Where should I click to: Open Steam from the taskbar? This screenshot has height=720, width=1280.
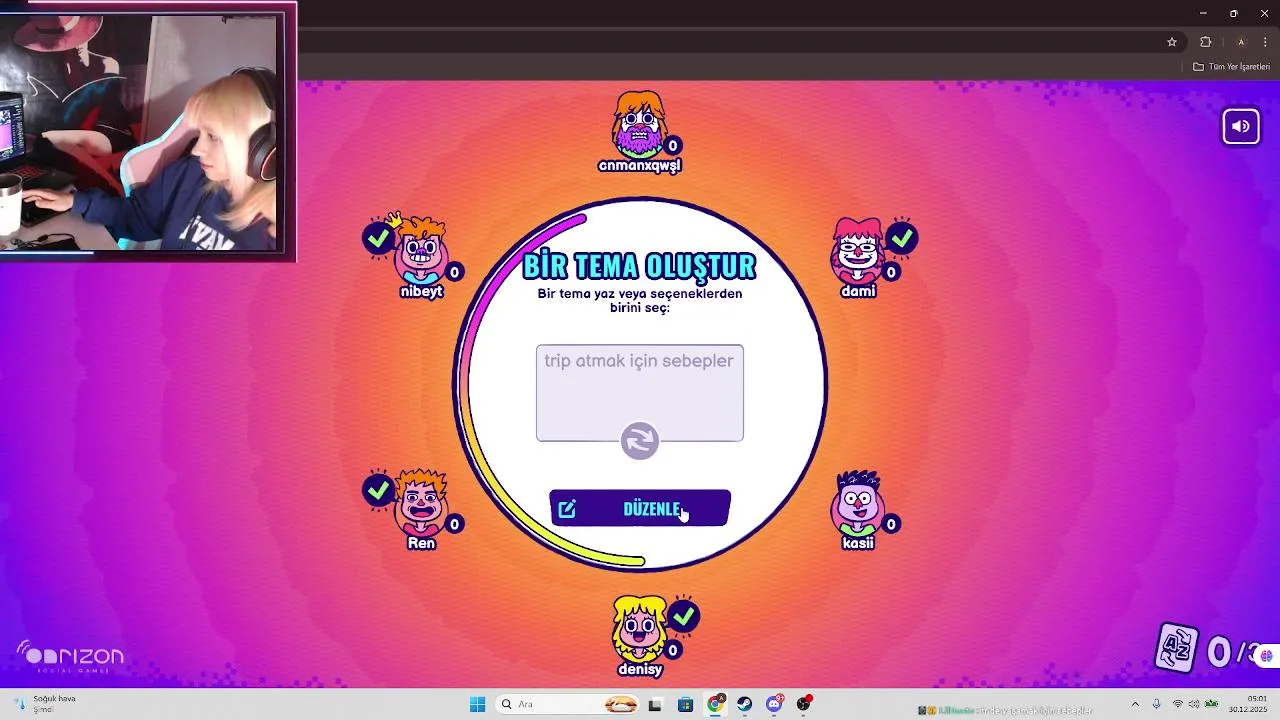pos(745,704)
